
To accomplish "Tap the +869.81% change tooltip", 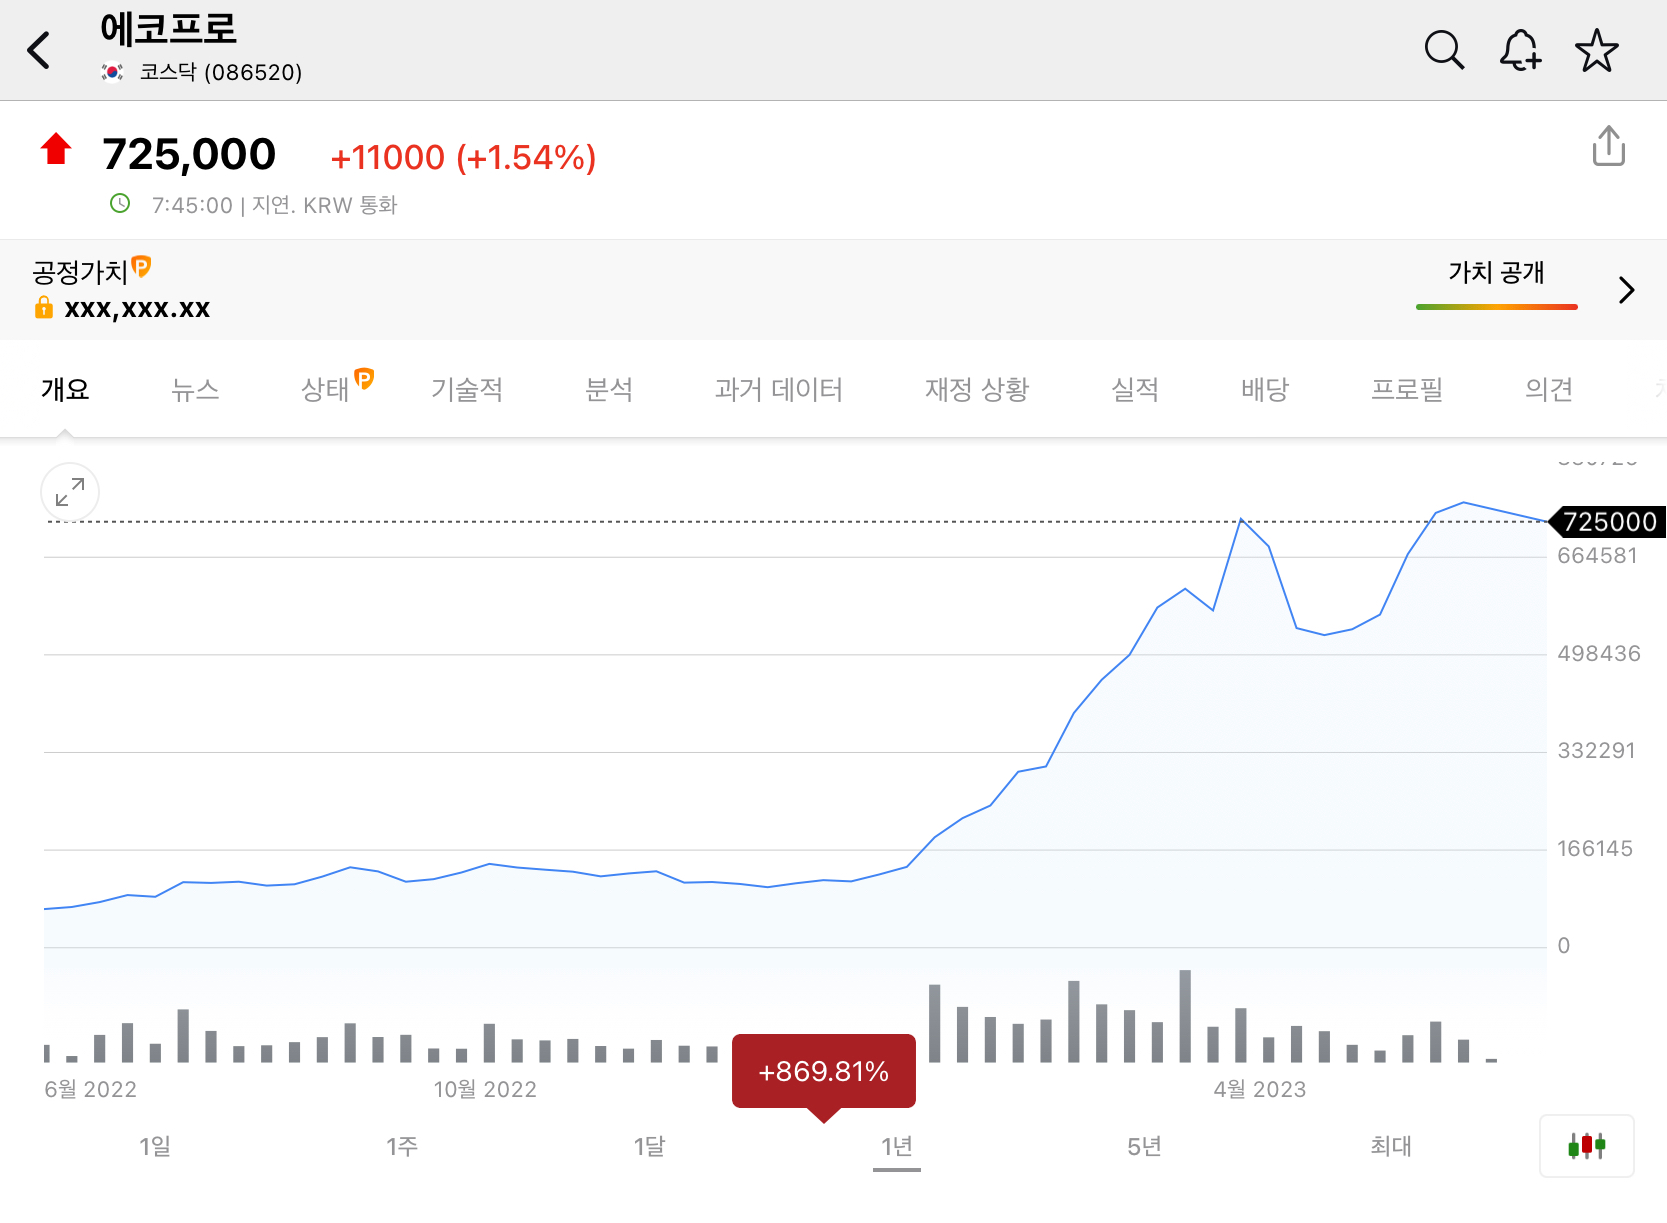I will tap(823, 1071).
